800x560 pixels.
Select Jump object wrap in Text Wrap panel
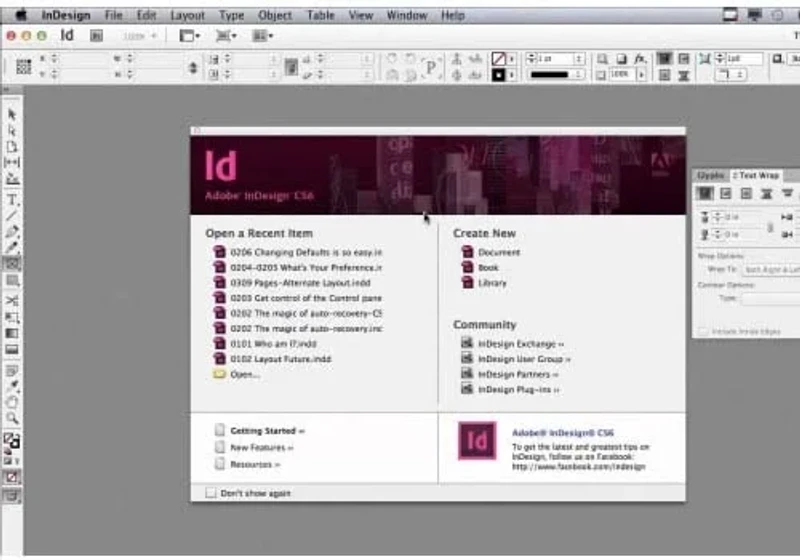tap(766, 193)
